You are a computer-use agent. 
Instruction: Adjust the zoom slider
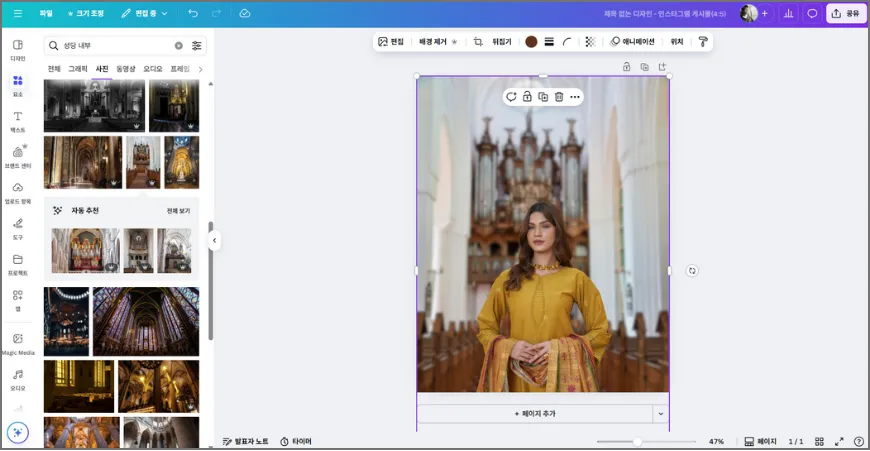tap(638, 442)
